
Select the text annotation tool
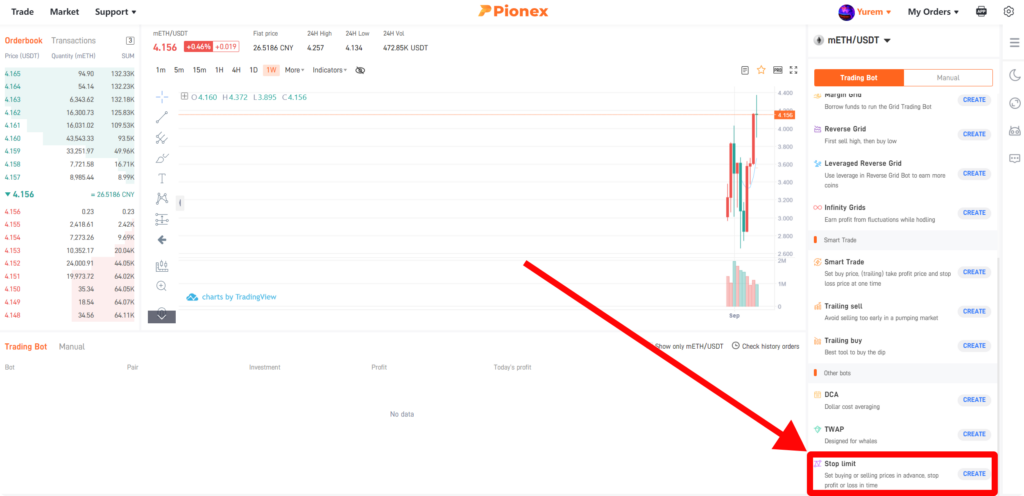(162, 178)
